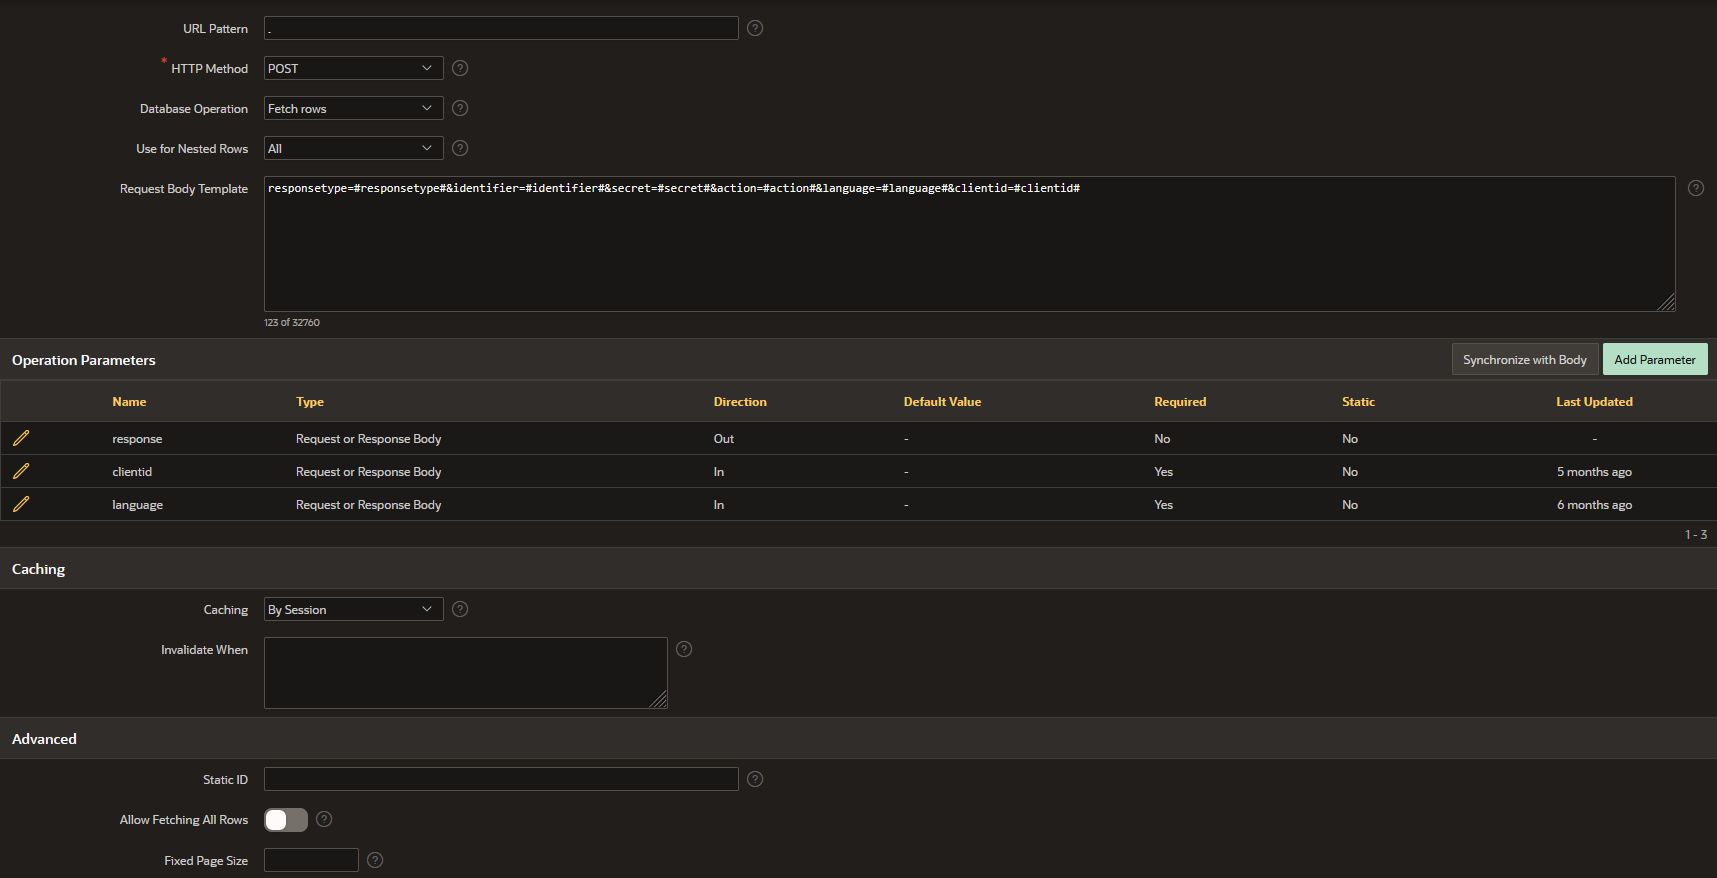The height and width of the screenshot is (878, 1717).
Task: Focus the Static ID input field
Action: (x=501, y=779)
